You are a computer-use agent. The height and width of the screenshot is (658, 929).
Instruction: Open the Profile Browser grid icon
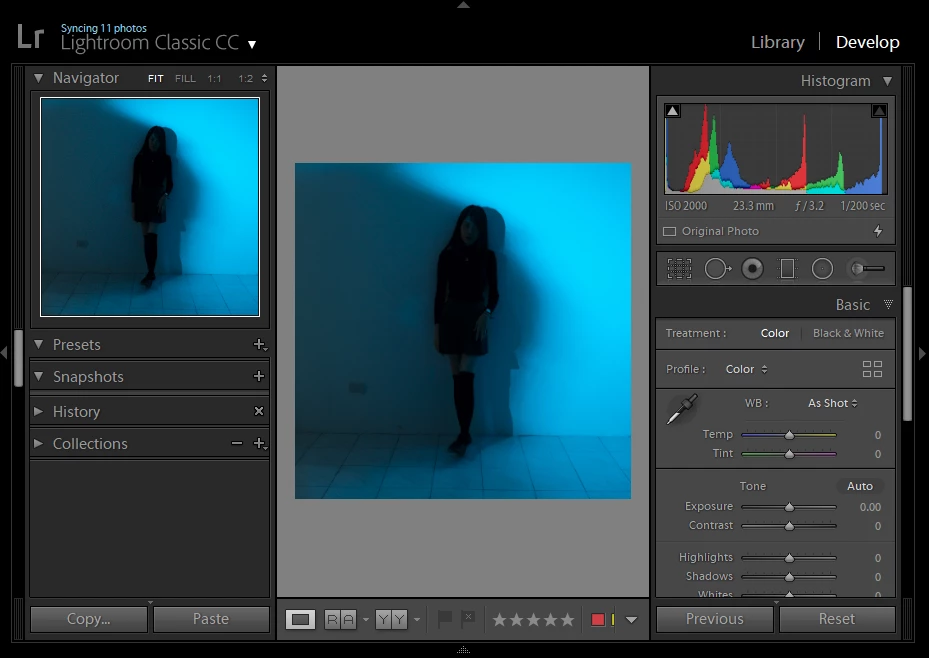(872, 369)
